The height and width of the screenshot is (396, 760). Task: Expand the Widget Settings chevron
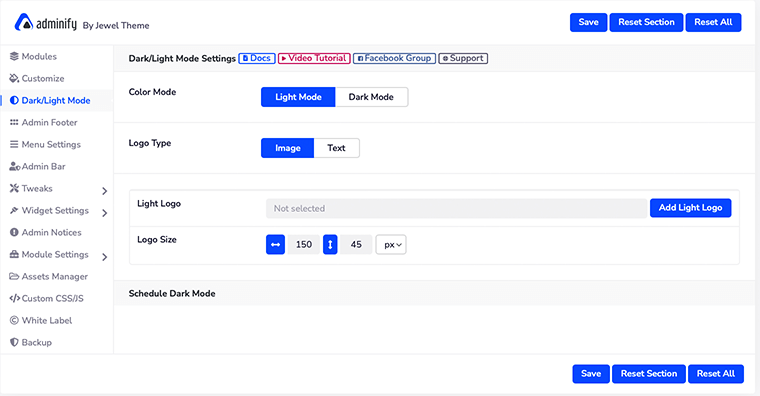[x=105, y=213]
